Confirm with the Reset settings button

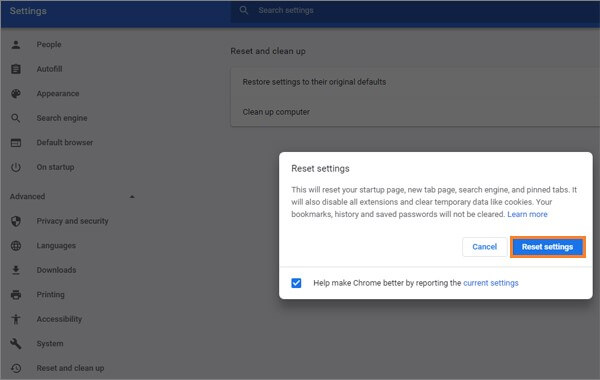(548, 247)
